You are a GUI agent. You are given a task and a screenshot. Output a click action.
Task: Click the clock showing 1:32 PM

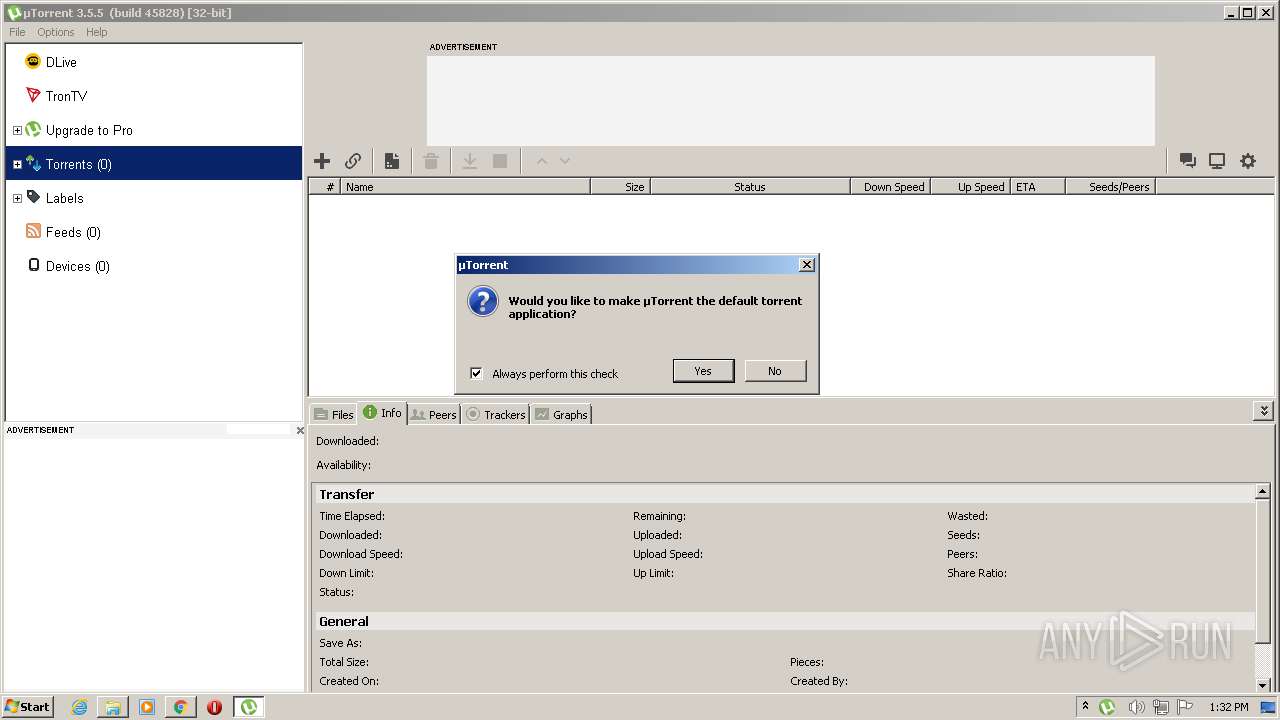pyautogui.click(x=1229, y=707)
